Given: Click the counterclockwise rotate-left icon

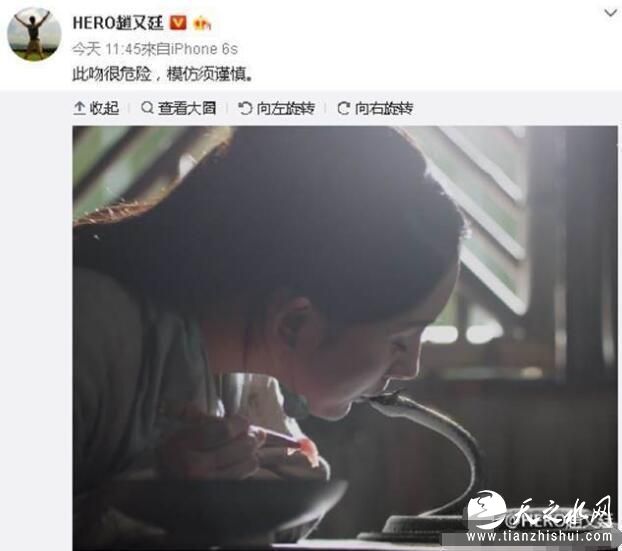Looking at the screenshot, I should (245, 108).
